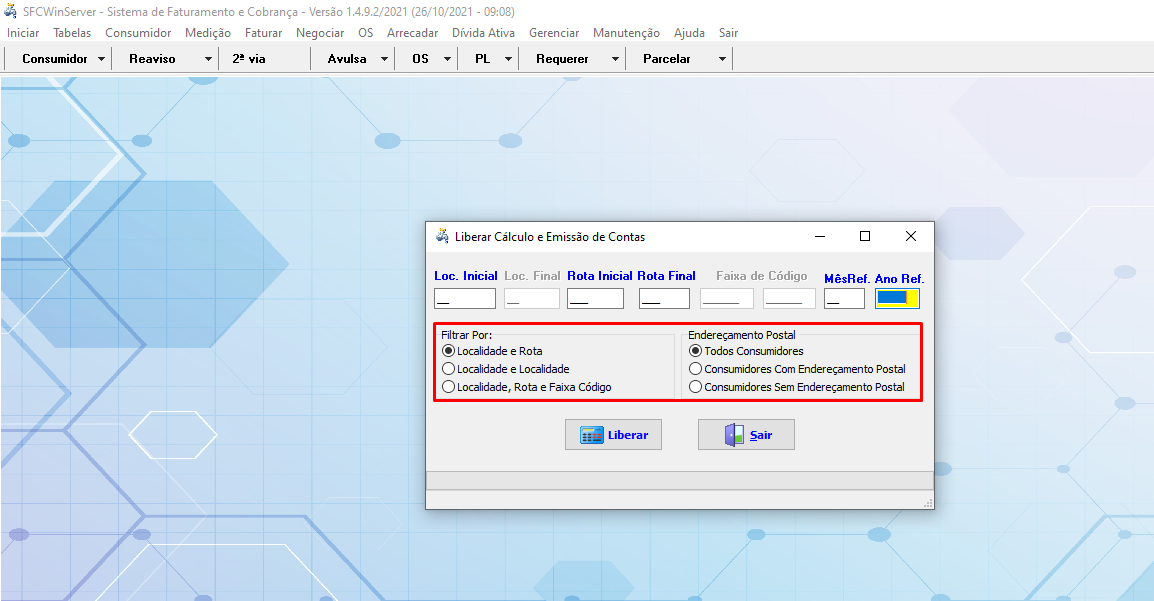Select Consumidores Com Endereçamento Postal

point(696,369)
